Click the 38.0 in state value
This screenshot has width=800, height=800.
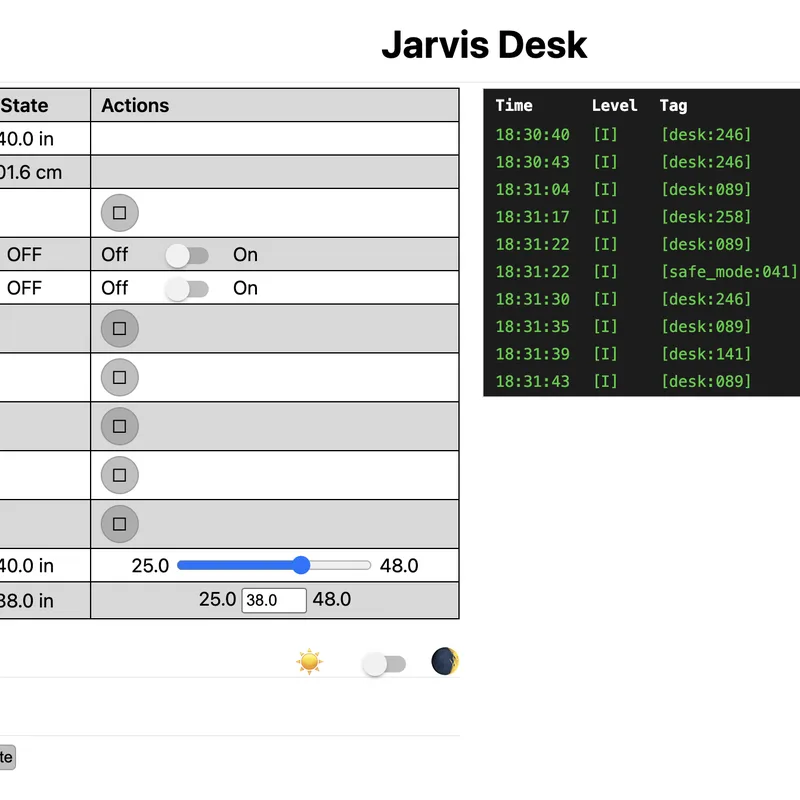click(x=26, y=601)
